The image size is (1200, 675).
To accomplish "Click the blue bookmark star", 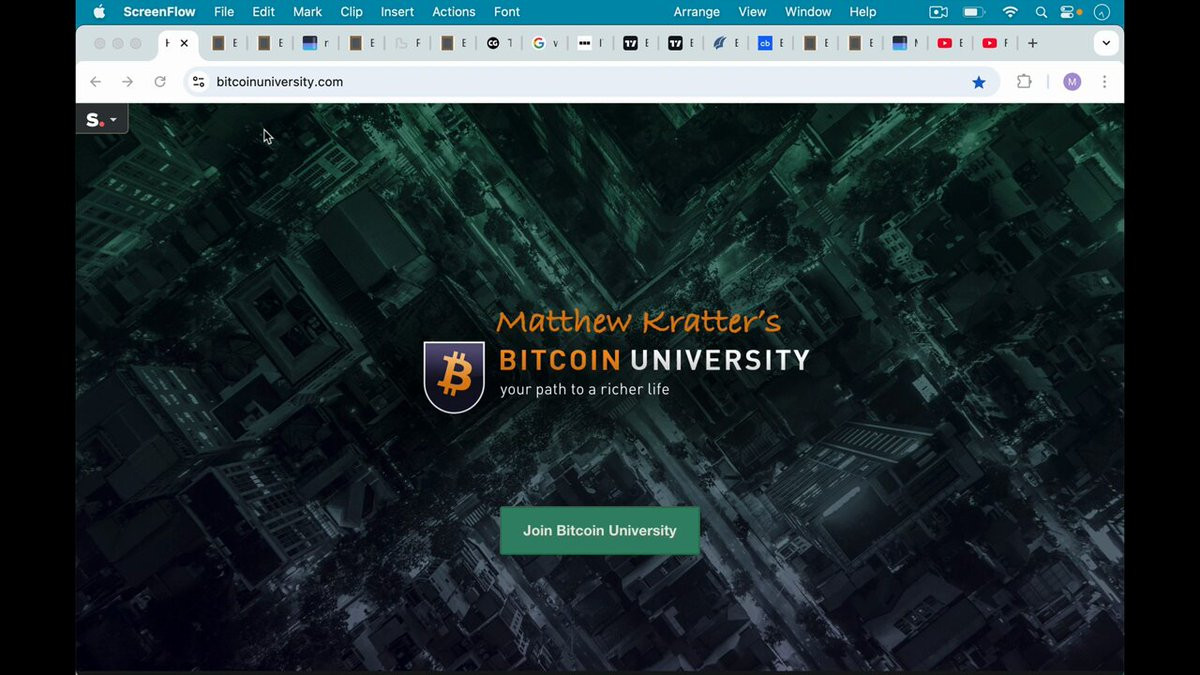I will (979, 82).
